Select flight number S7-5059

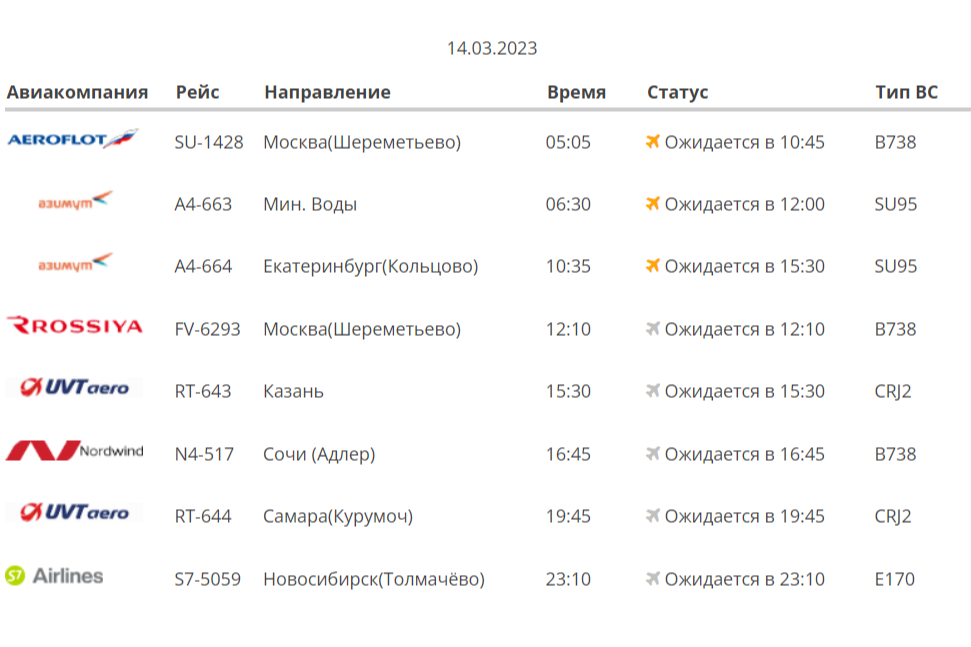(207, 580)
